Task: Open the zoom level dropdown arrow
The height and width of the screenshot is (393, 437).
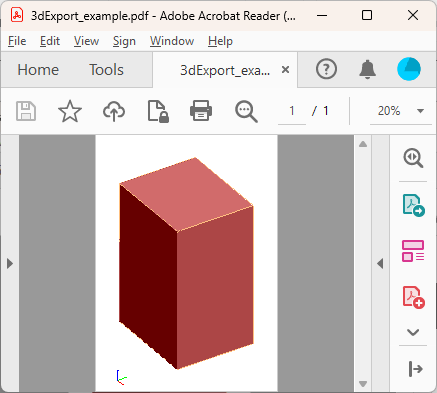Action: pos(421,111)
